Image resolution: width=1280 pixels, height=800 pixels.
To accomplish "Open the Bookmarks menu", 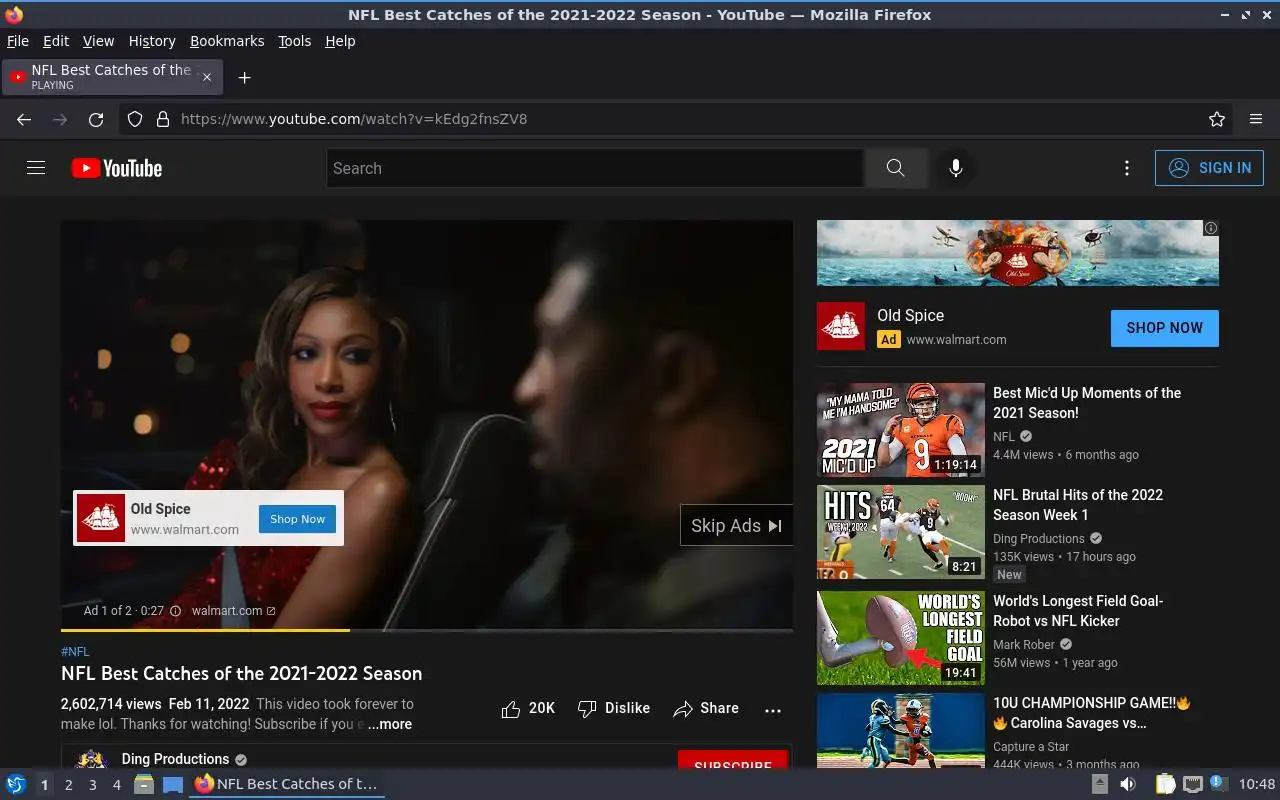I will (227, 41).
